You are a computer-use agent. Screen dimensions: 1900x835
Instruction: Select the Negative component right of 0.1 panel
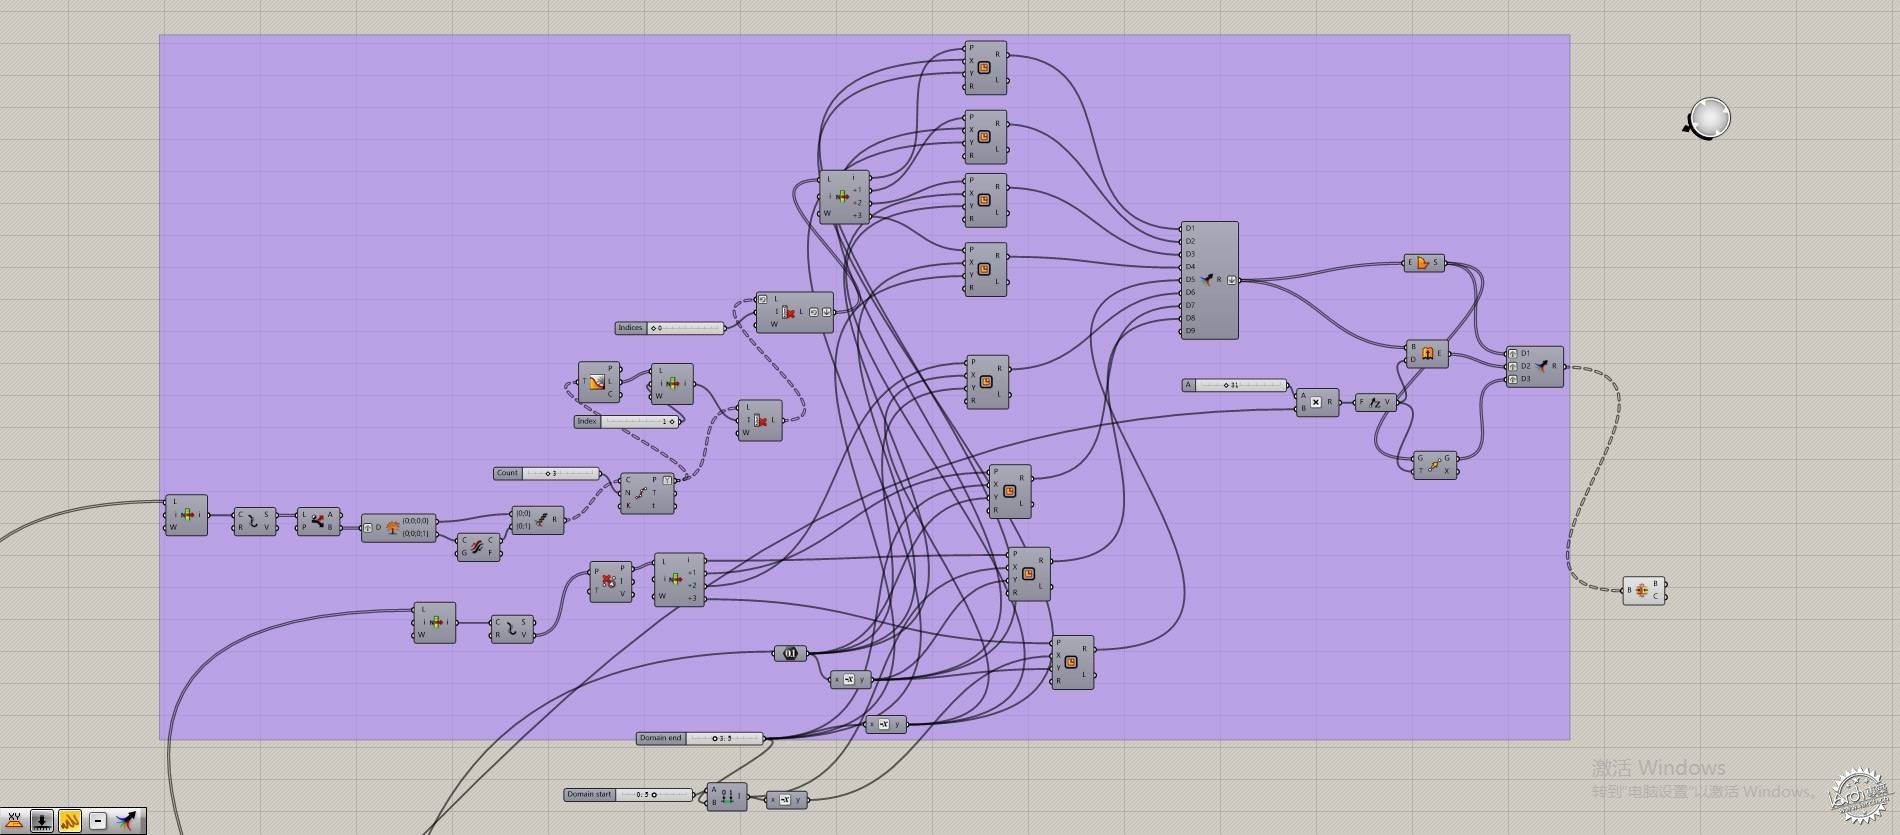tap(850, 680)
